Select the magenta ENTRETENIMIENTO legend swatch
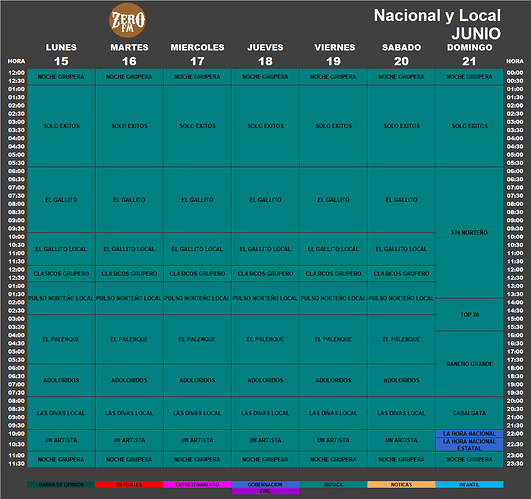Image resolution: width=531 pixels, height=499 pixels. [197, 484]
